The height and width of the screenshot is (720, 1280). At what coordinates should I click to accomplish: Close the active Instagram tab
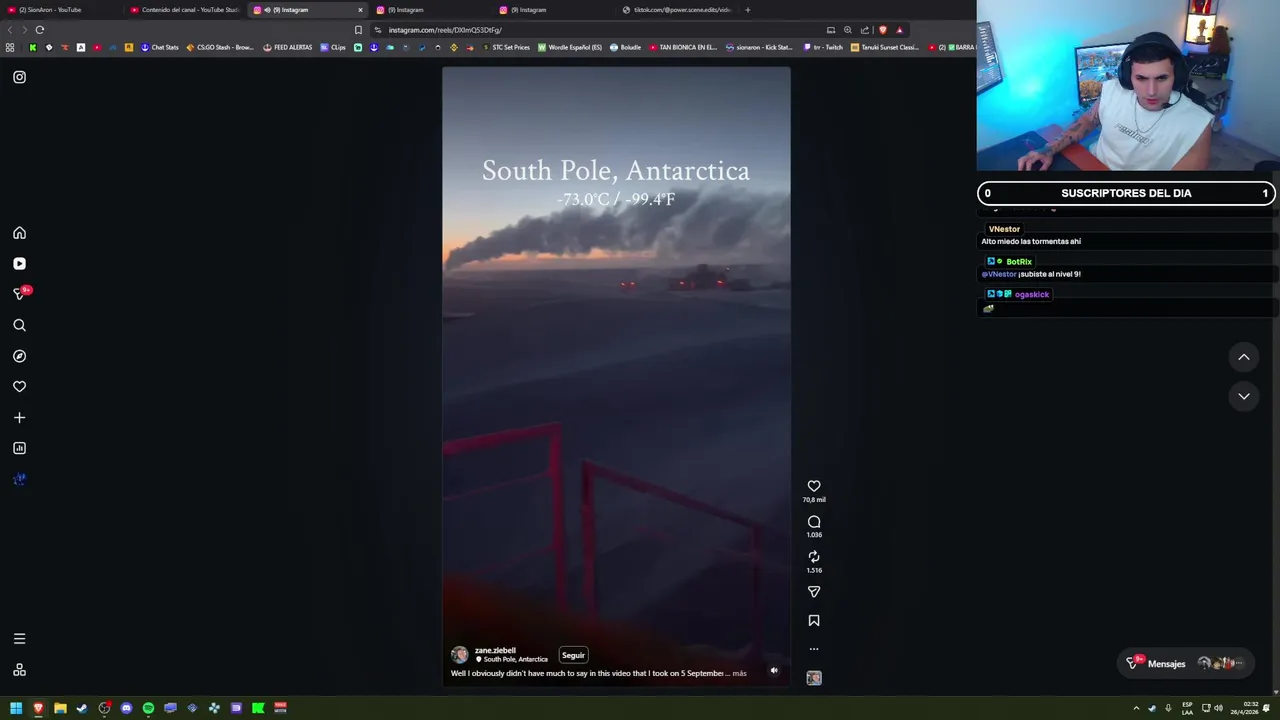point(361,10)
